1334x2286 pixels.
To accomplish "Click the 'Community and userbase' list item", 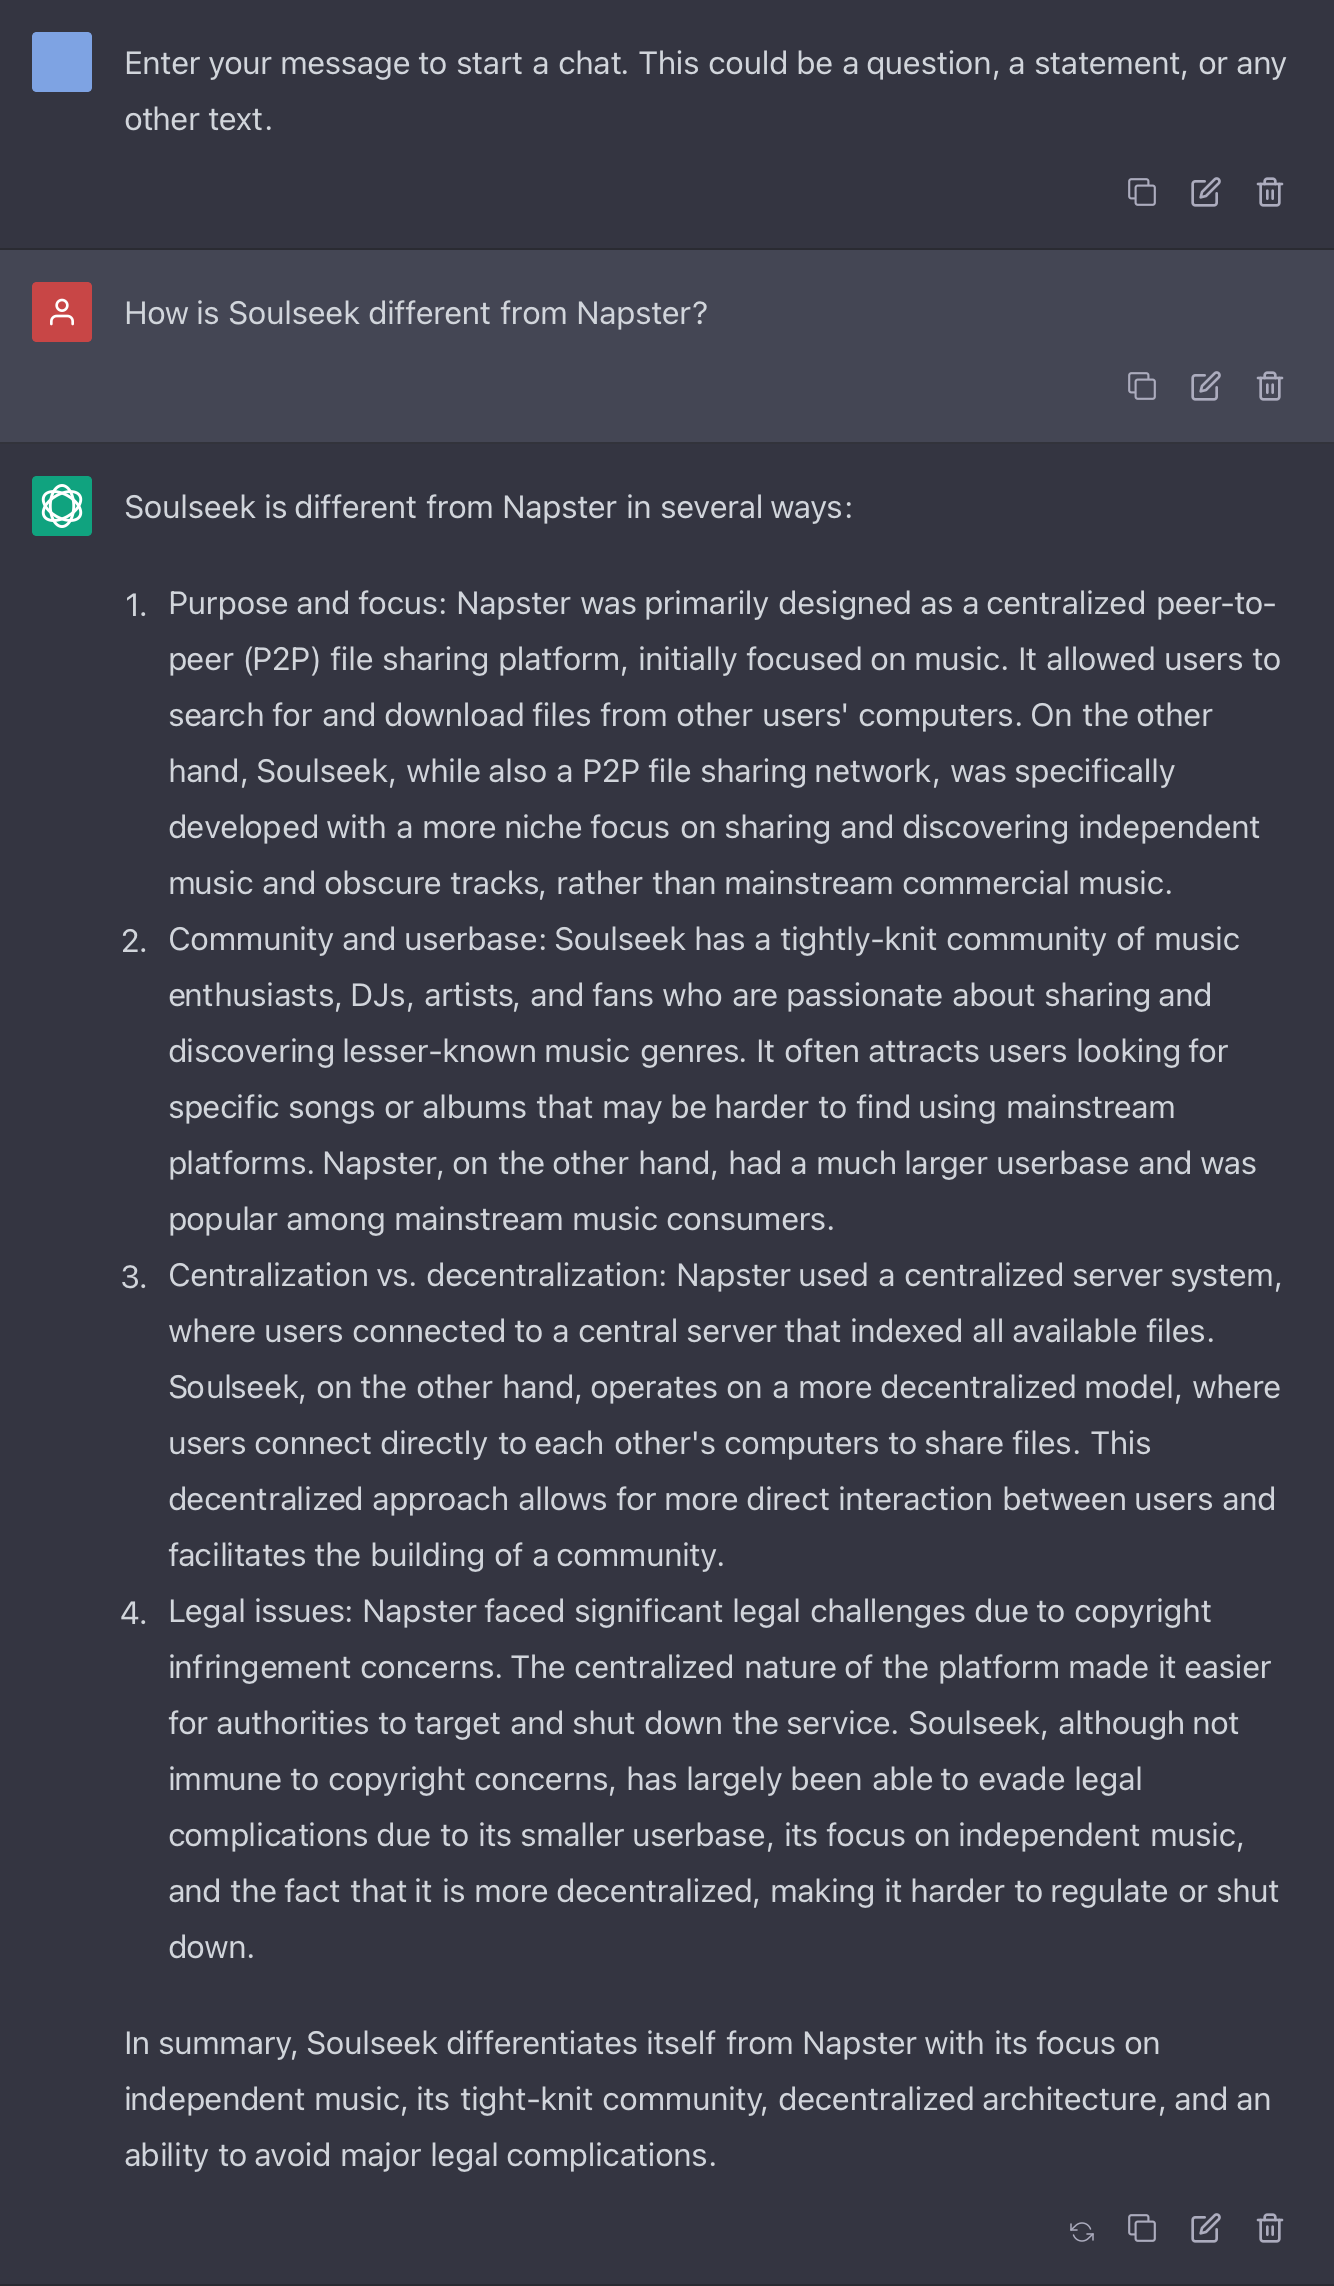I will click(712, 1079).
